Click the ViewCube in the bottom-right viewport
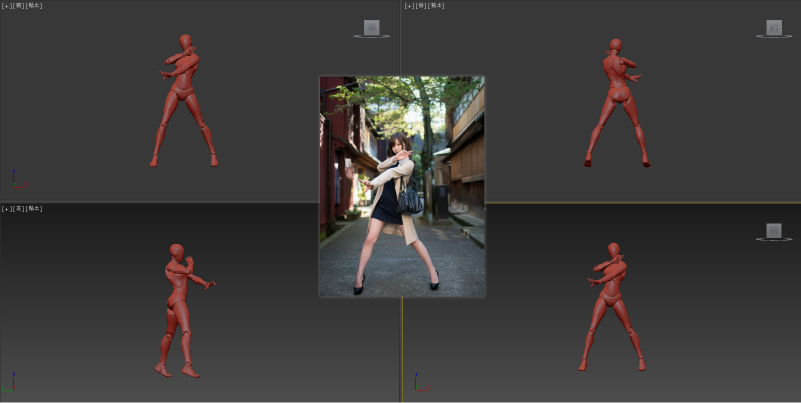 tap(774, 231)
